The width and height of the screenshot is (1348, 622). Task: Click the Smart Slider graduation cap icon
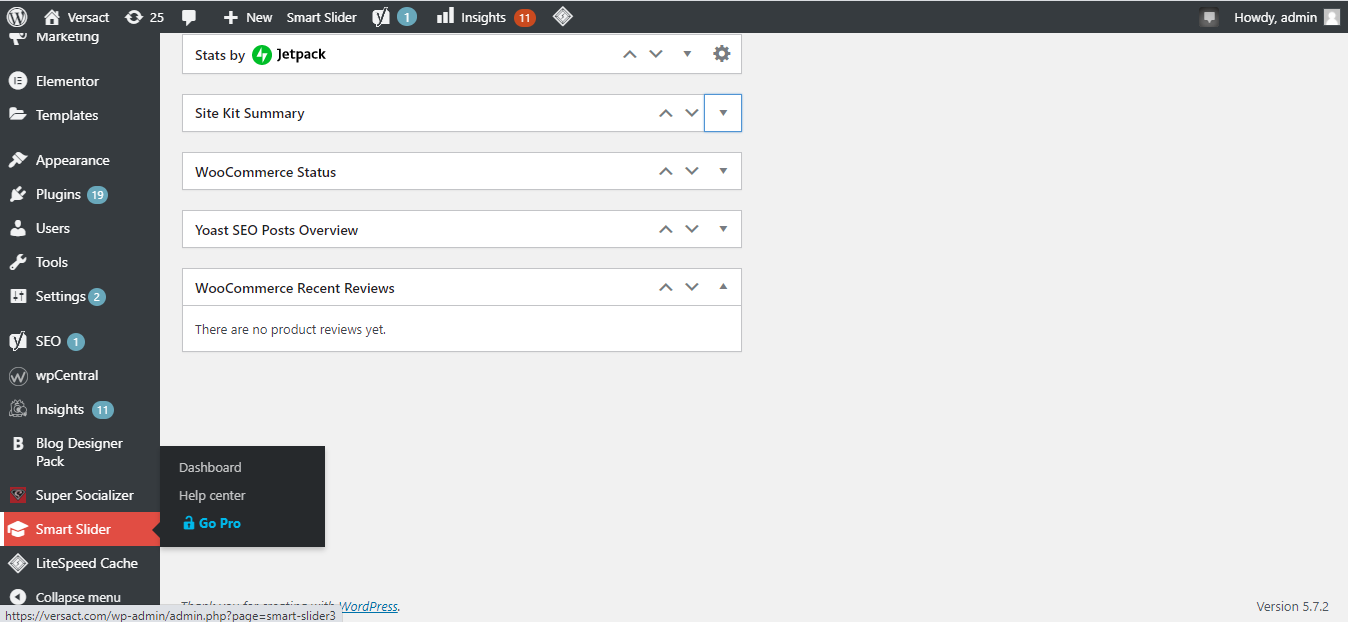point(17,529)
